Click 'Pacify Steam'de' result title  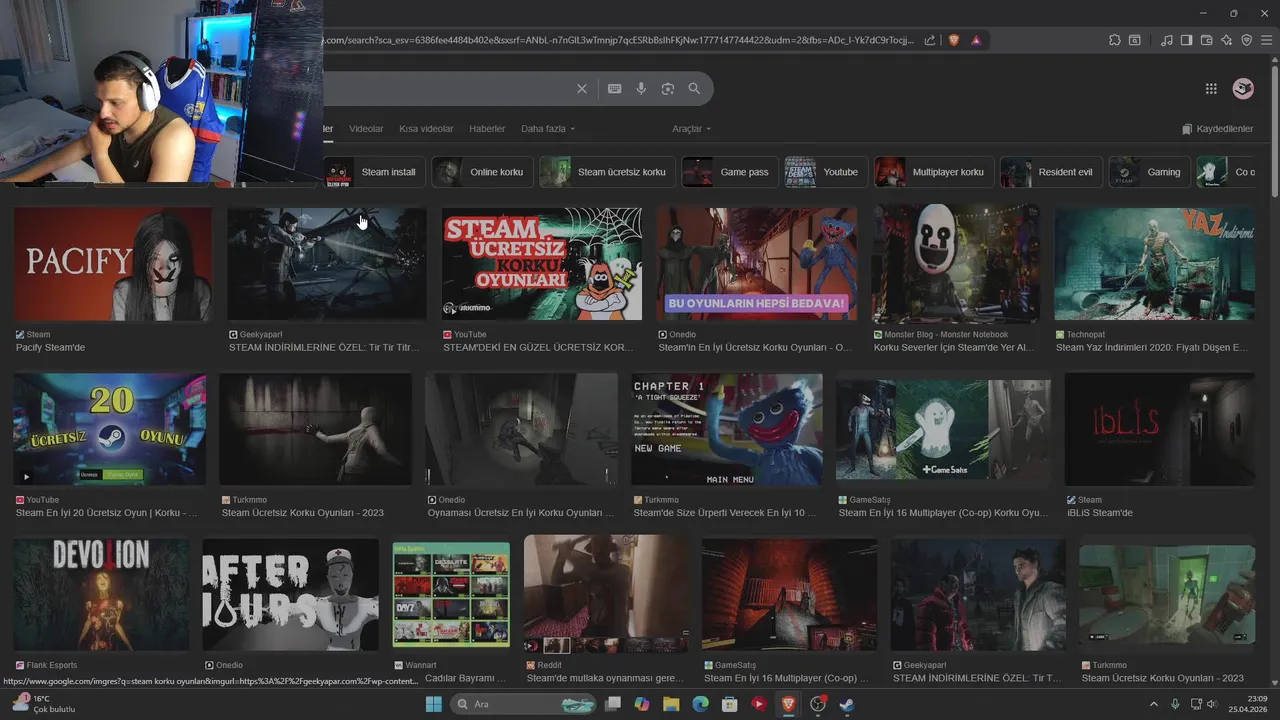click(50, 348)
